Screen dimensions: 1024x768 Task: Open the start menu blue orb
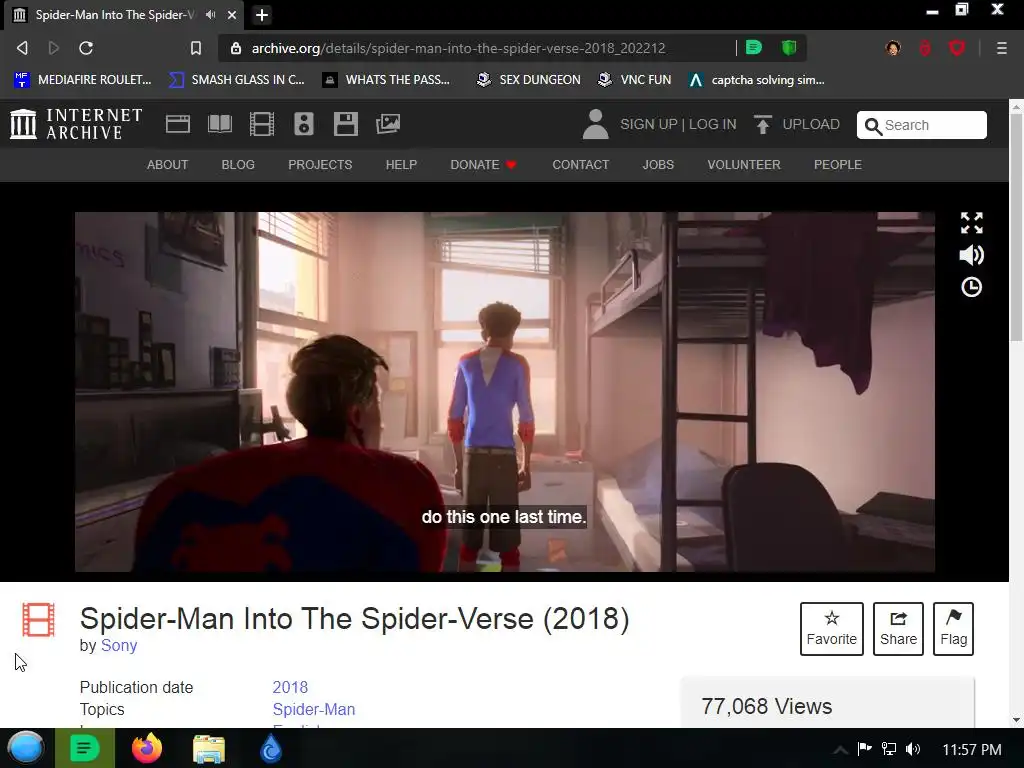point(25,748)
